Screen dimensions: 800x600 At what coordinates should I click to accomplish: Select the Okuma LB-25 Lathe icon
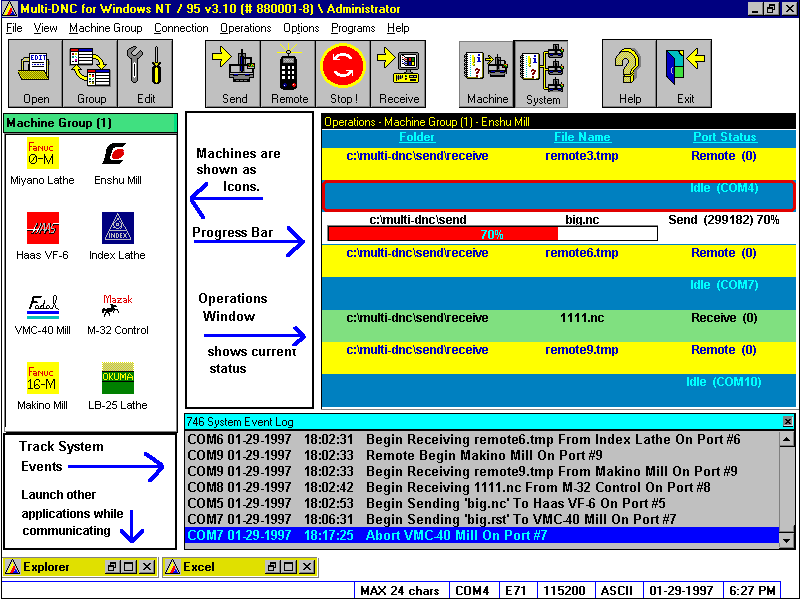[x=118, y=386]
